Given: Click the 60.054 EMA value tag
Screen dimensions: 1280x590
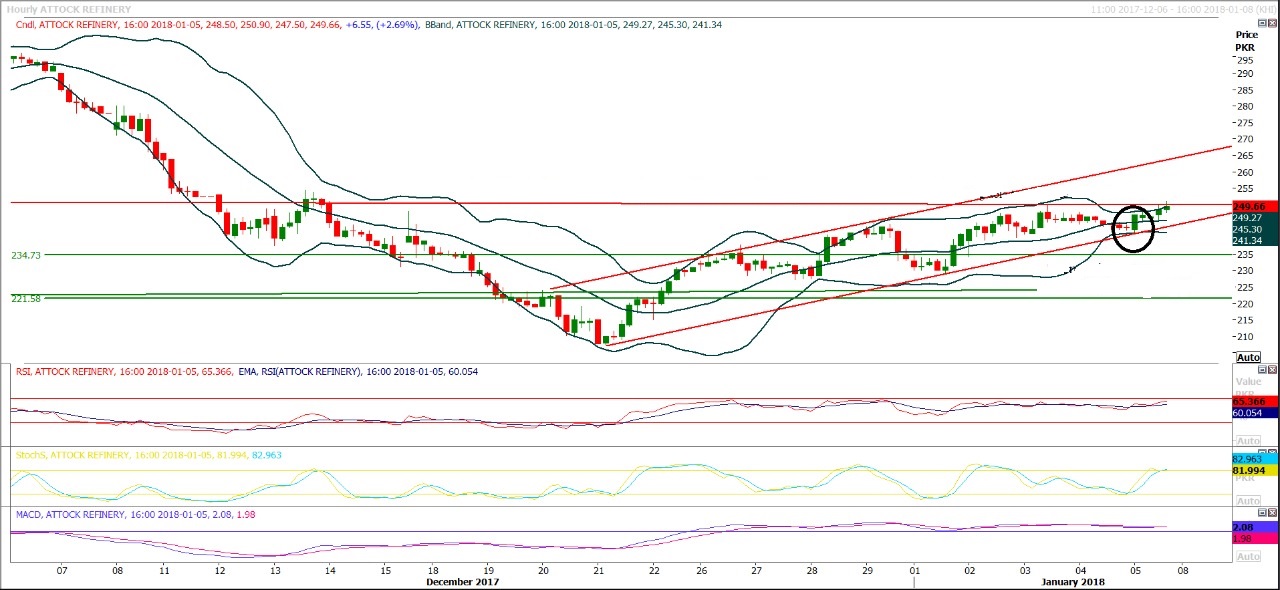Looking at the screenshot, I should coord(1255,413).
